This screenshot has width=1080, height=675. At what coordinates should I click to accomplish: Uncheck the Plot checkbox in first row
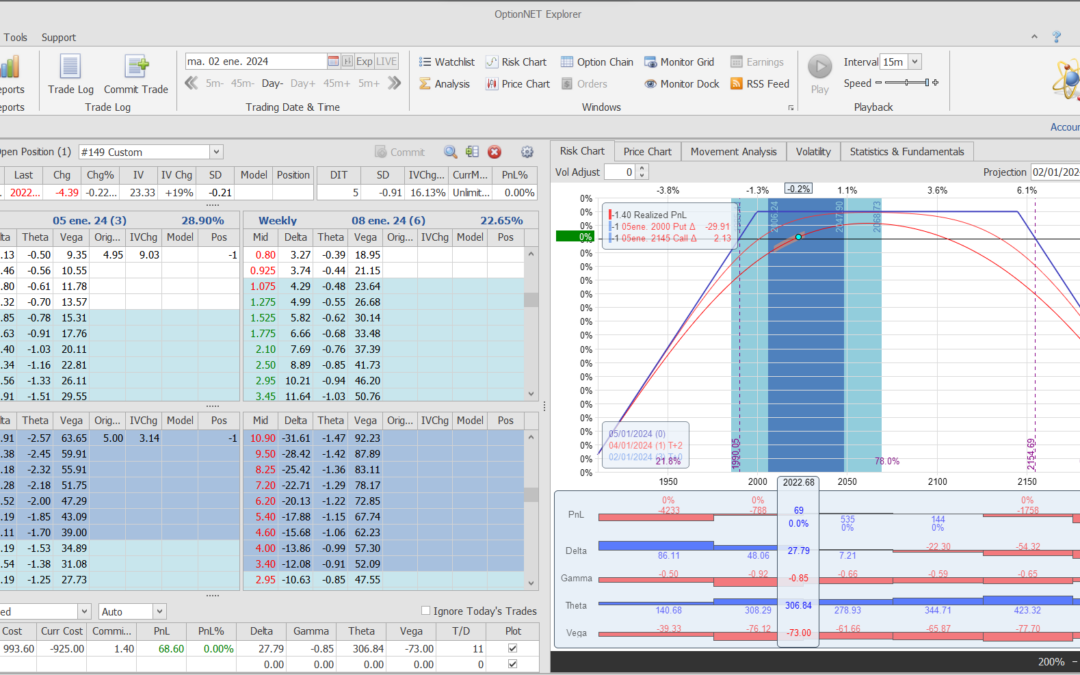tap(513, 649)
